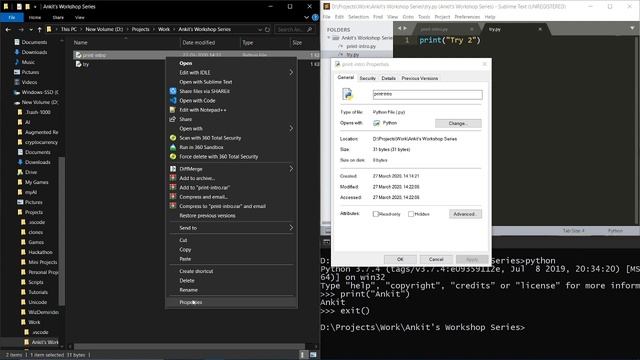Click Sublime next tab arrow

coord(405,29)
